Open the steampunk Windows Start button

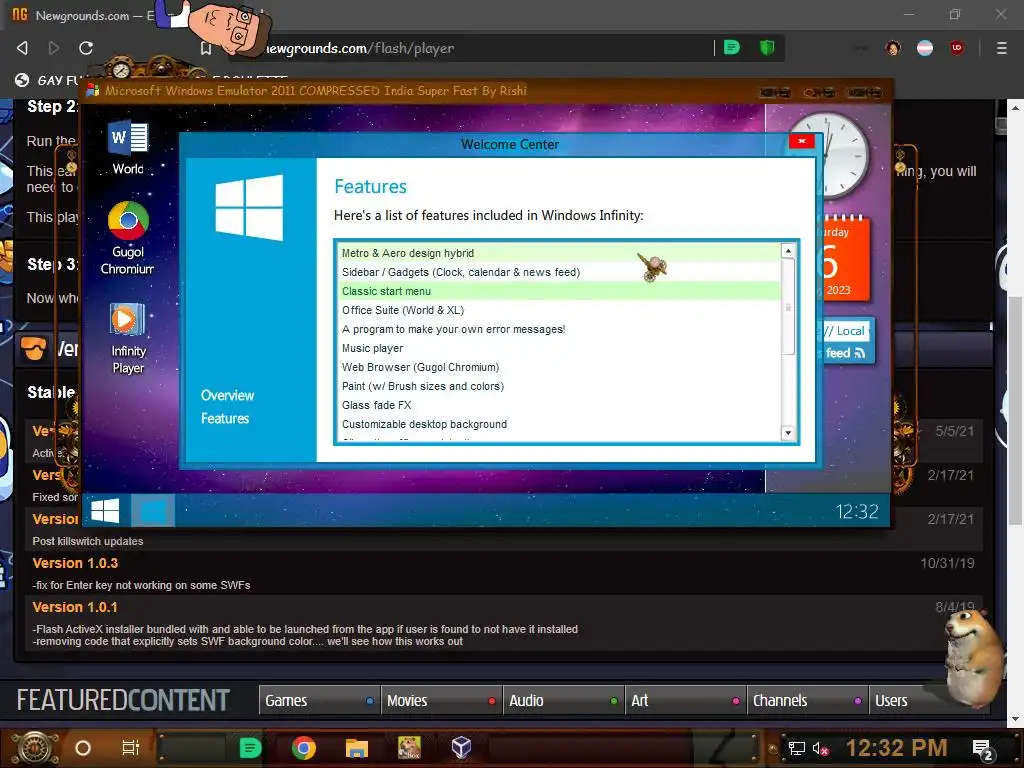click(35, 748)
